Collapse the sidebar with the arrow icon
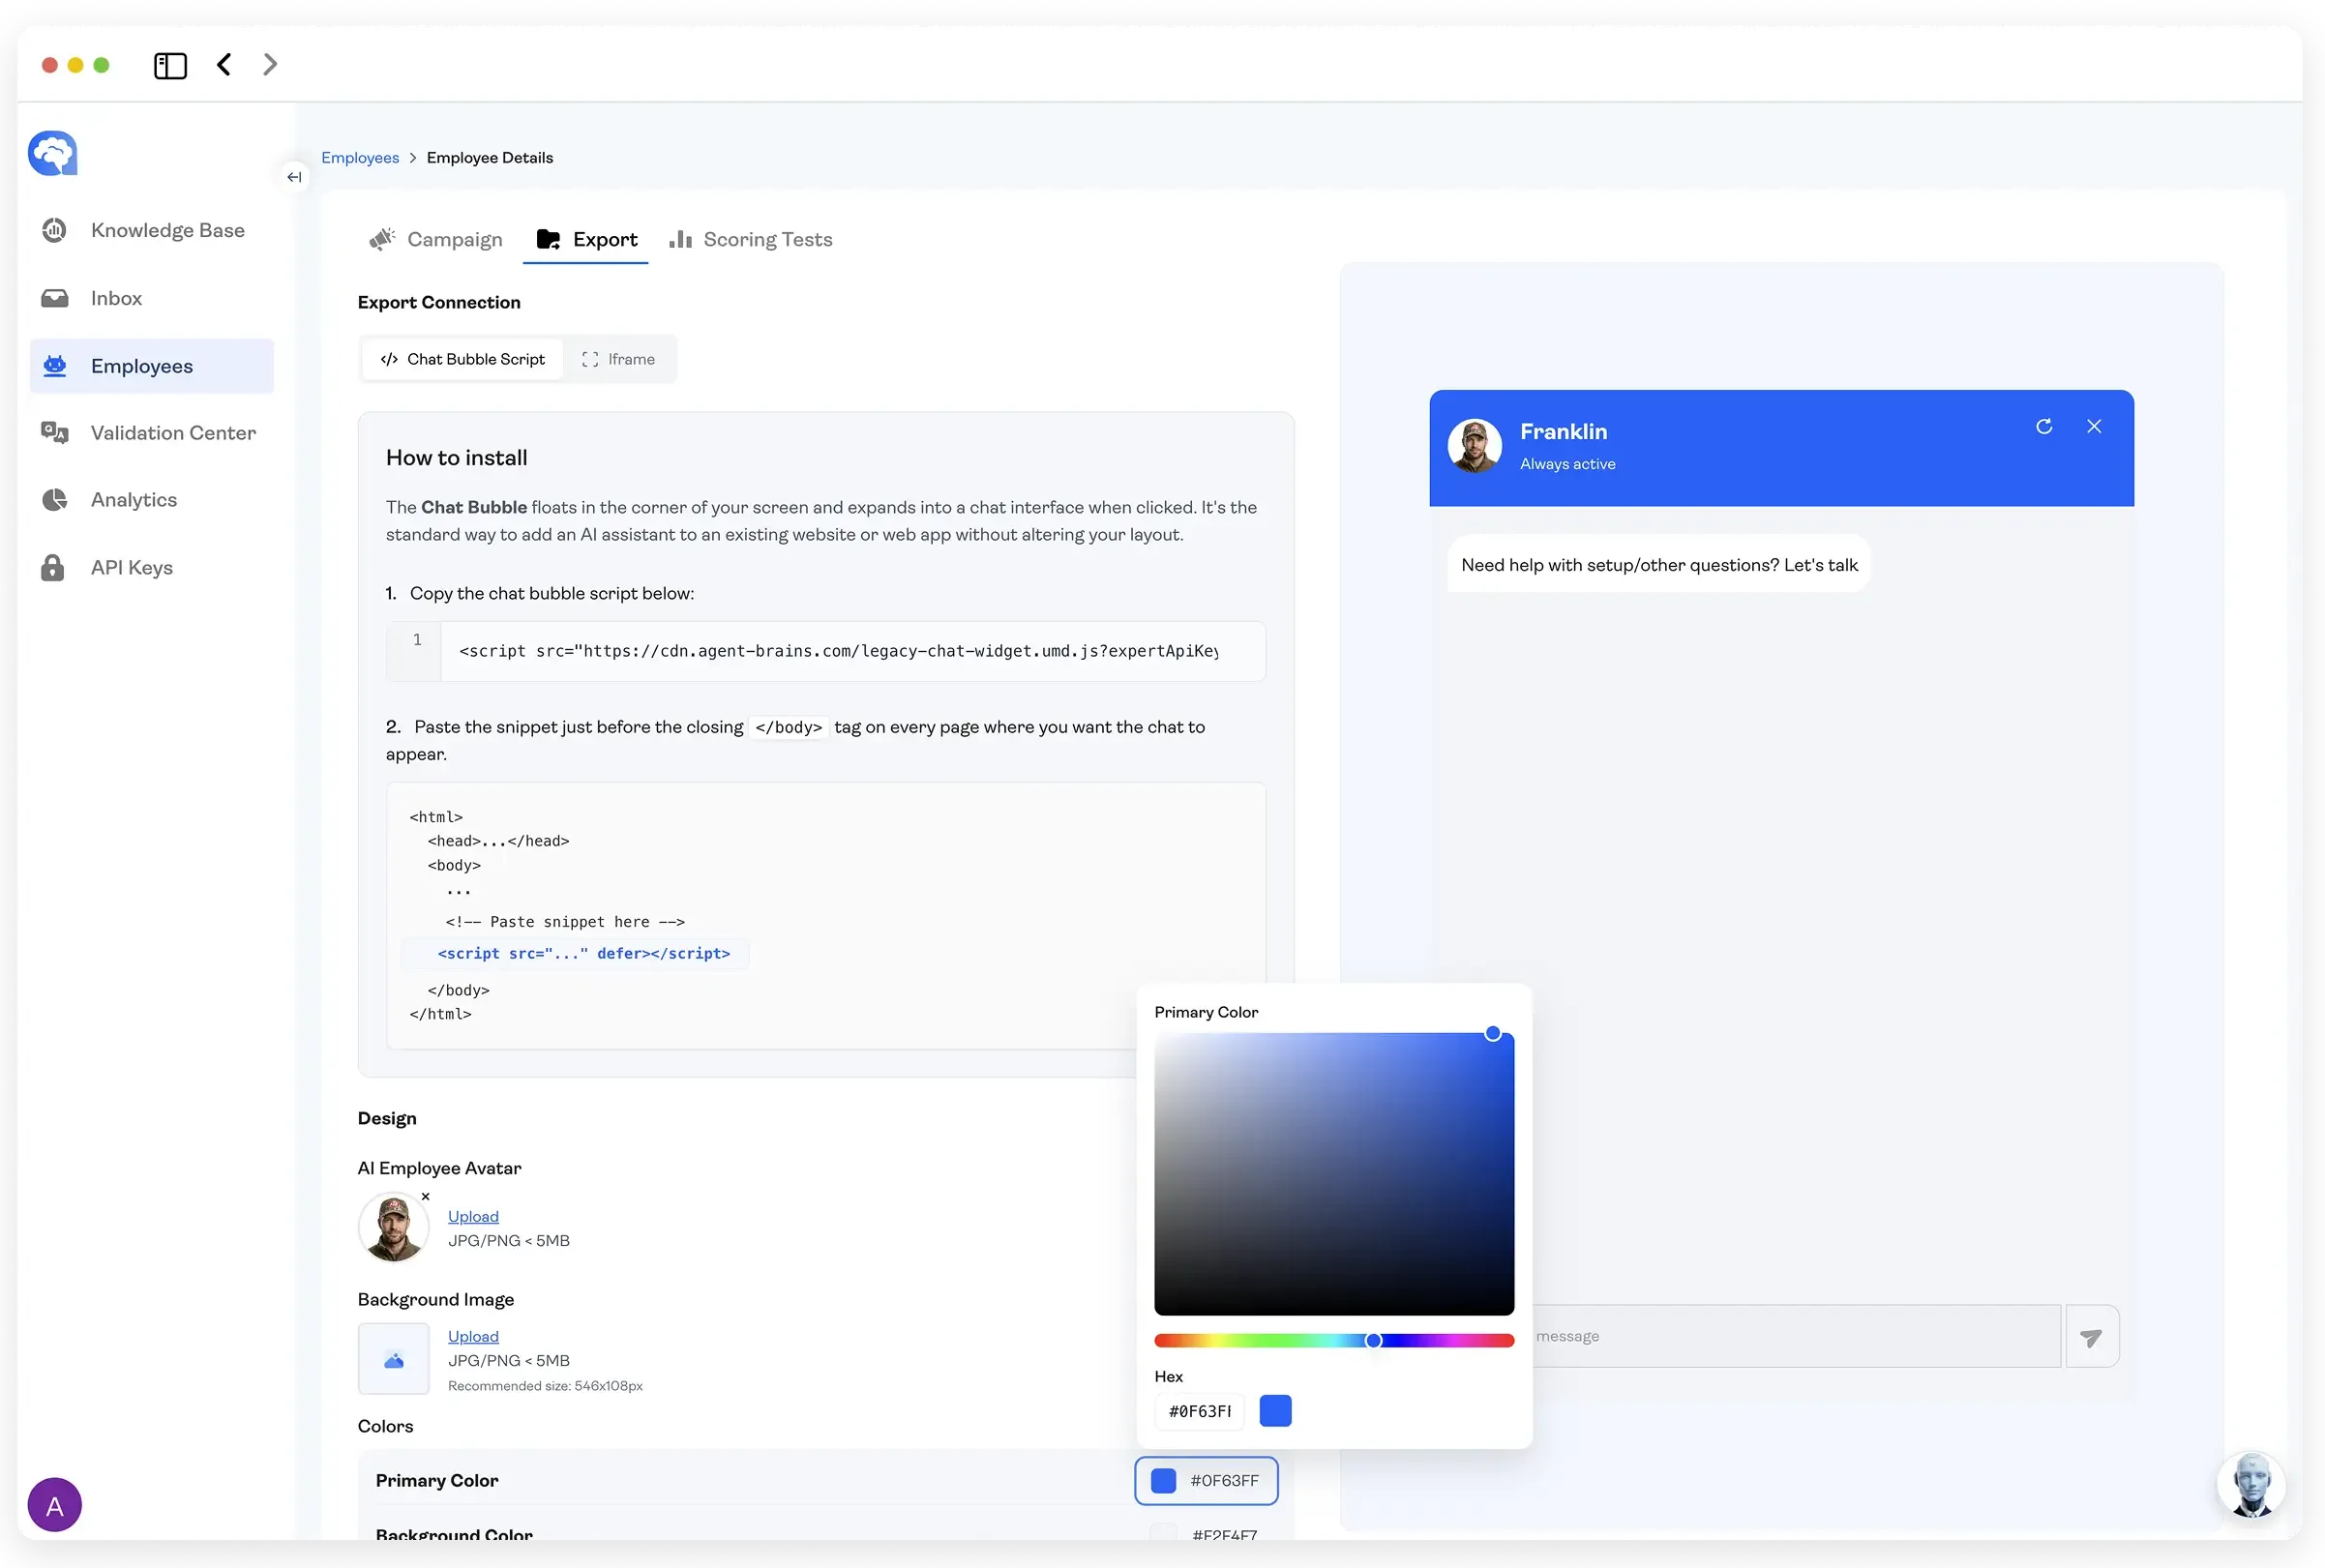 pyautogui.click(x=294, y=177)
